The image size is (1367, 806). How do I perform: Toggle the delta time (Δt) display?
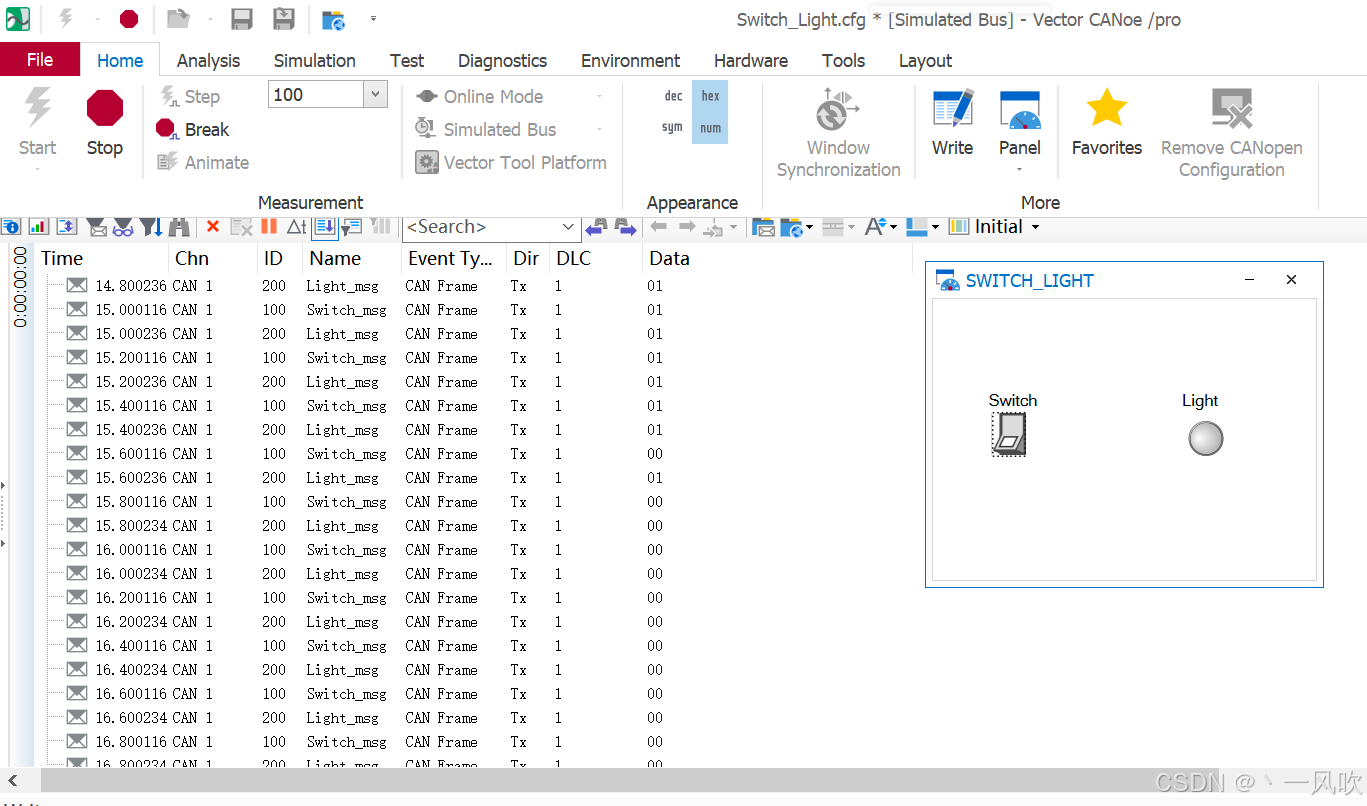click(x=297, y=227)
